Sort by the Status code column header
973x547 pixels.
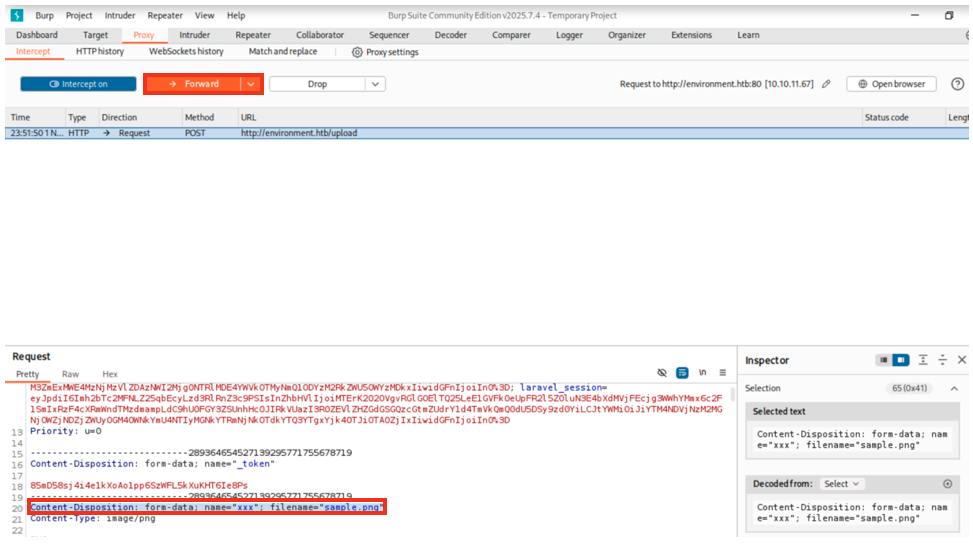(x=886, y=117)
